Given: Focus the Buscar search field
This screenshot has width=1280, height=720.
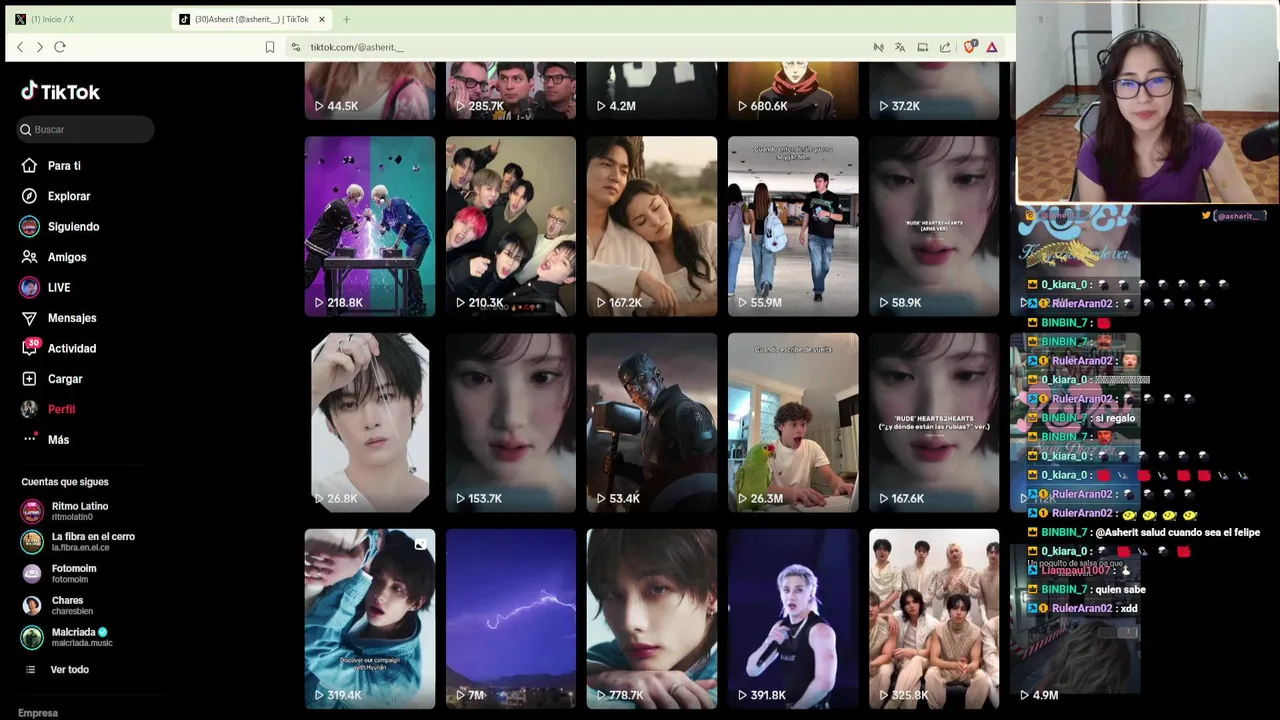Looking at the screenshot, I should 86,129.
